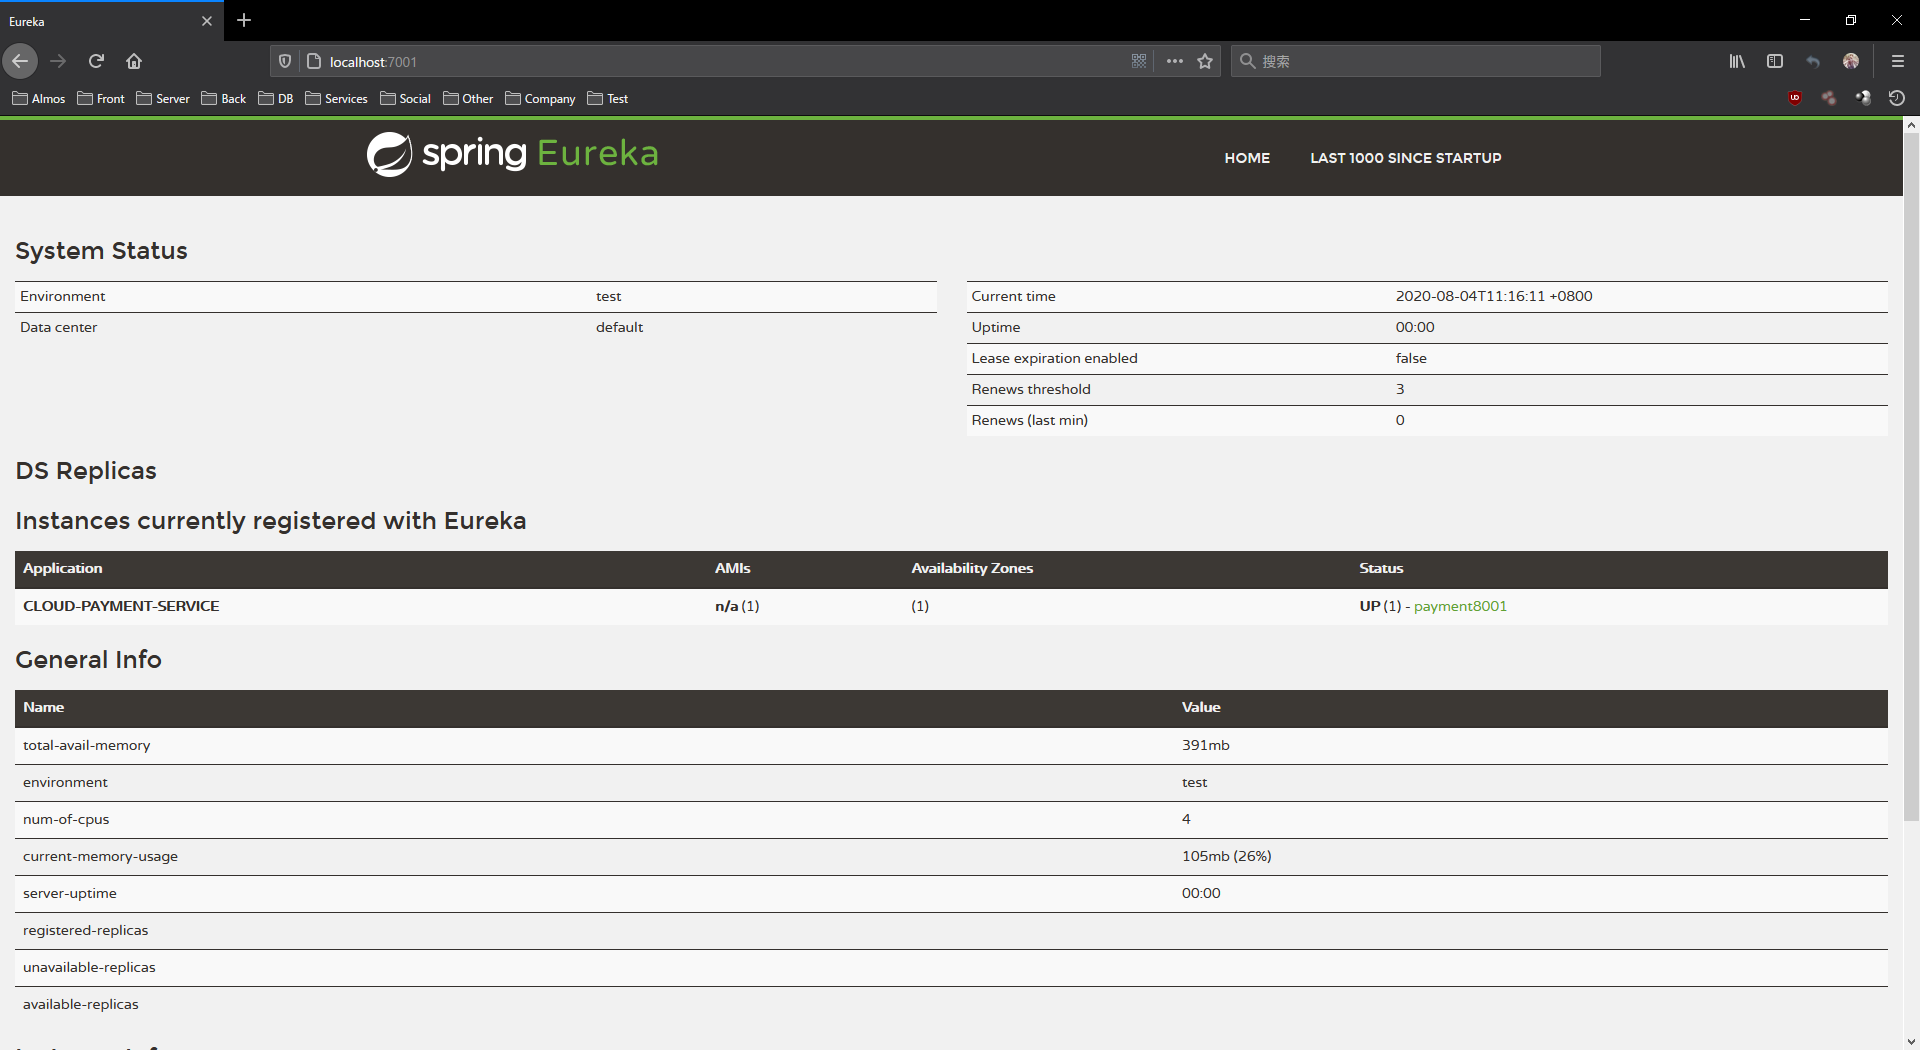Click the QR code icon in address bar
Image resolution: width=1920 pixels, height=1050 pixels.
[1138, 61]
